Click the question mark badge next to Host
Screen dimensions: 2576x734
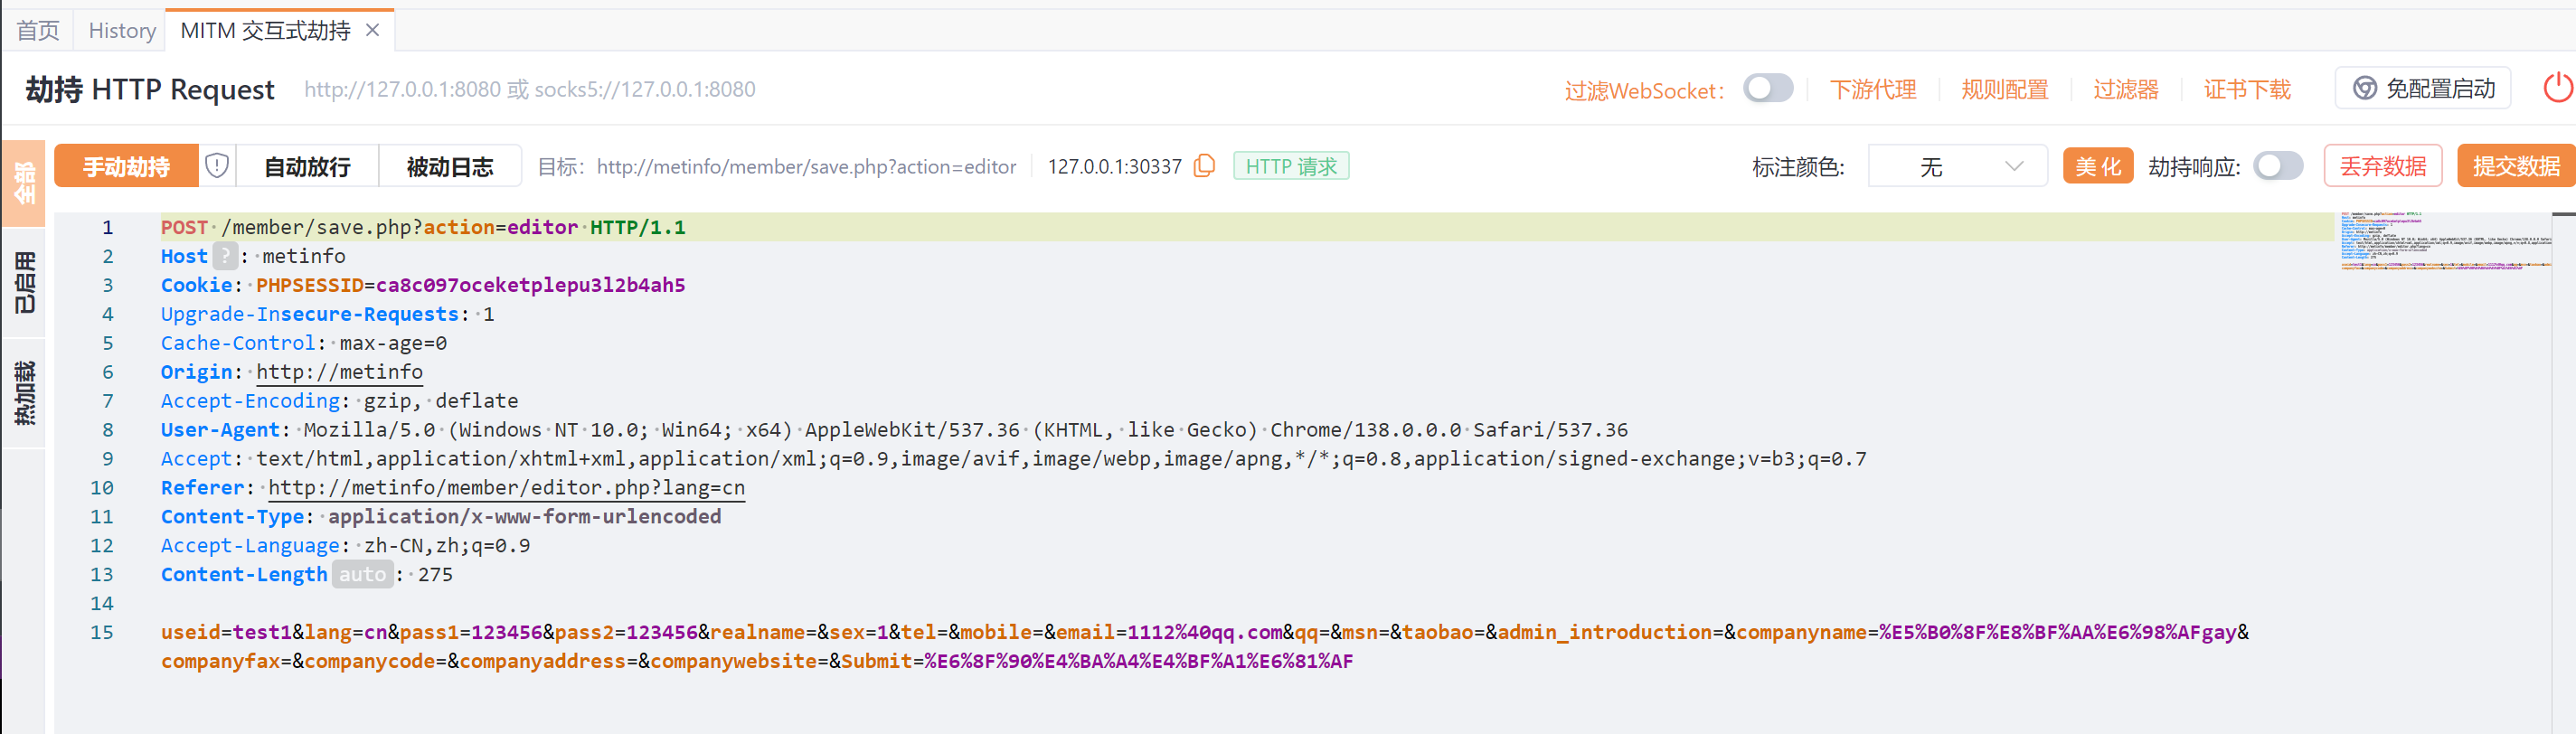225,257
